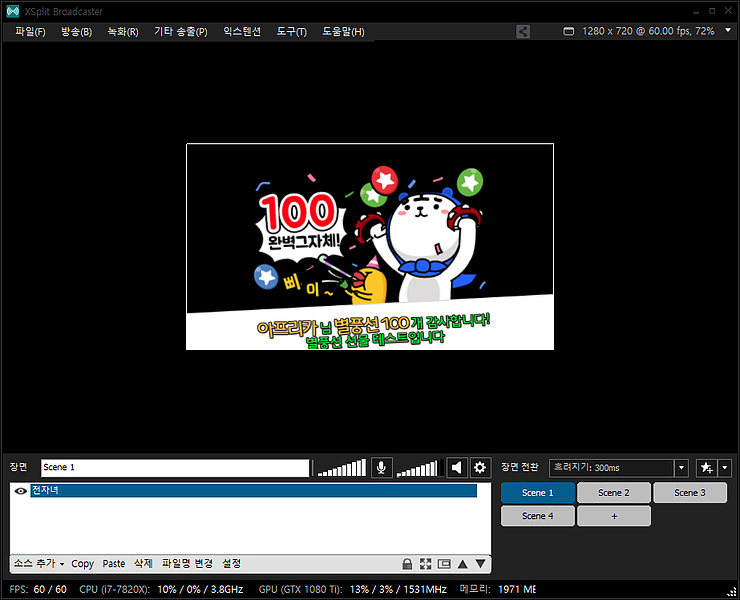Click Paste in the source toolbar
The height and width of the screenshot is (600, 740).
[114, 564]
